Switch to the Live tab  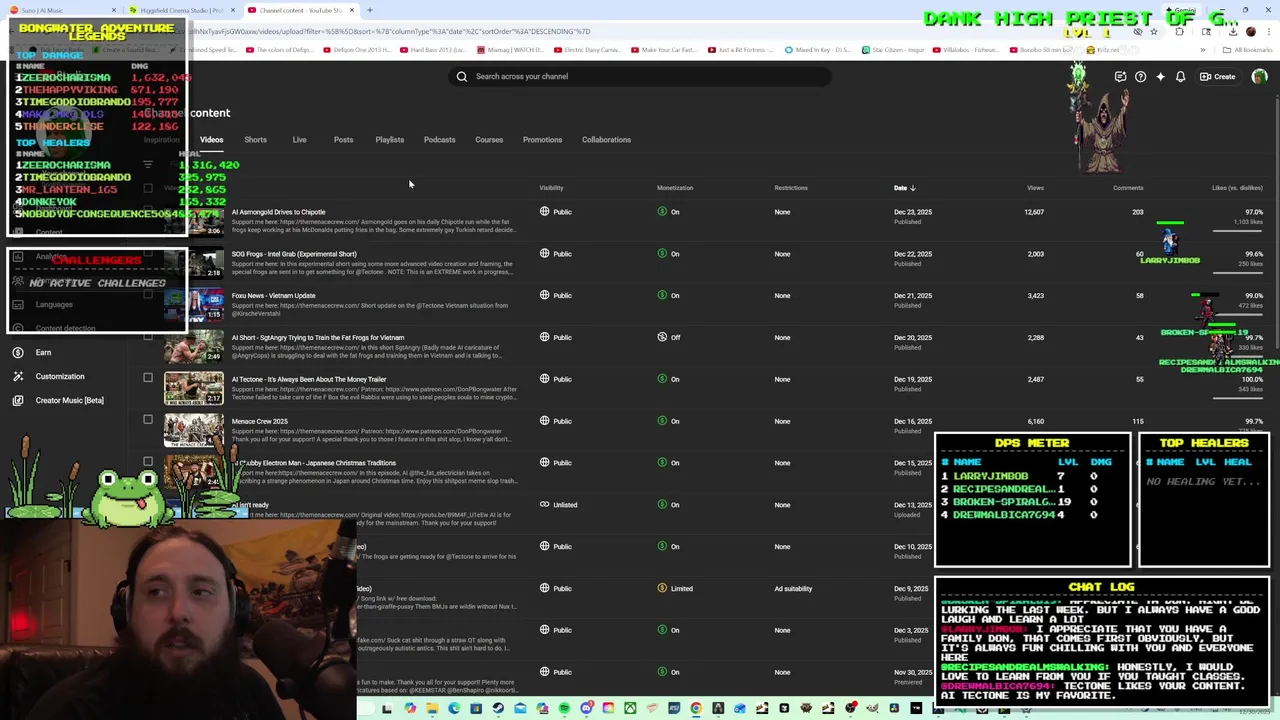[299, 140]
